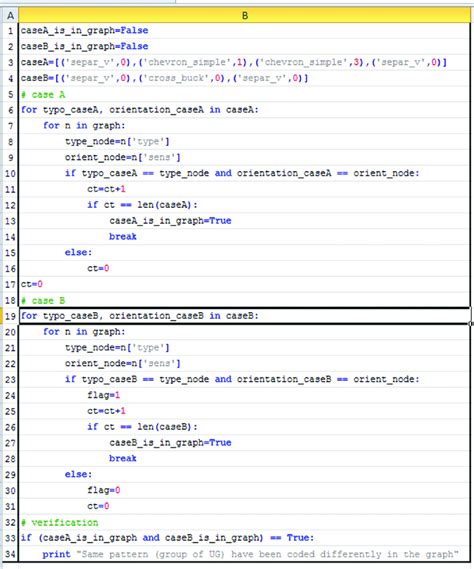Screen dimensions: 474x569
Task: Select row 1 header
Action: (x=10, y=30)
